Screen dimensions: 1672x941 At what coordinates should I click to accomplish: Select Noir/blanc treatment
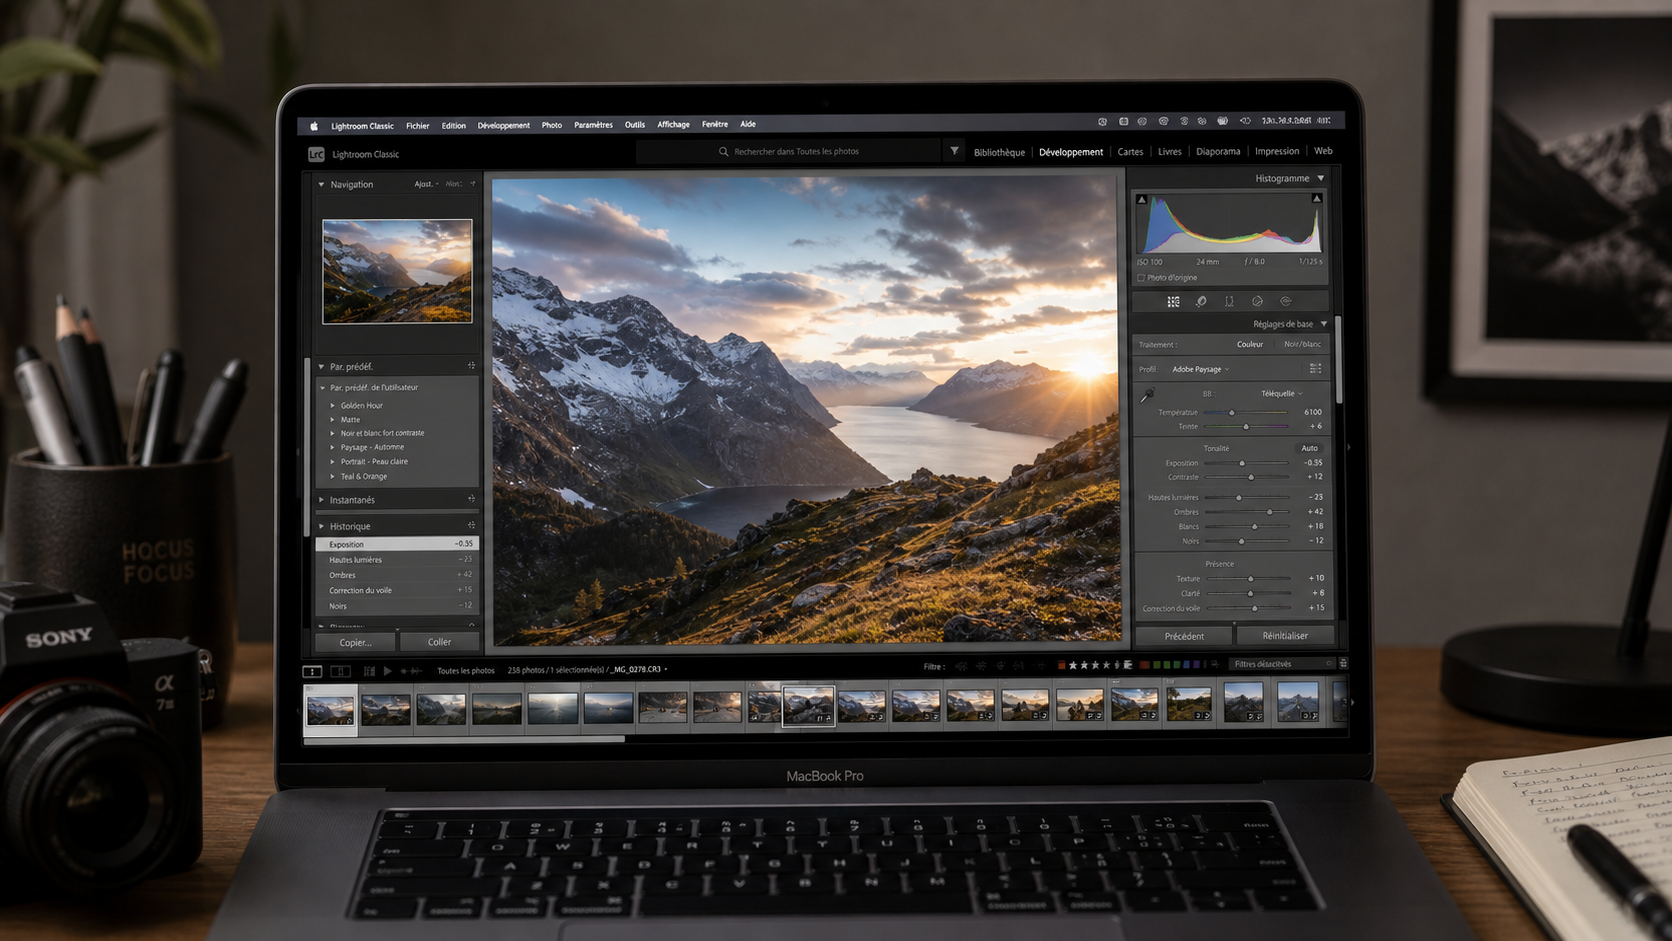[x=1302, y=344]
